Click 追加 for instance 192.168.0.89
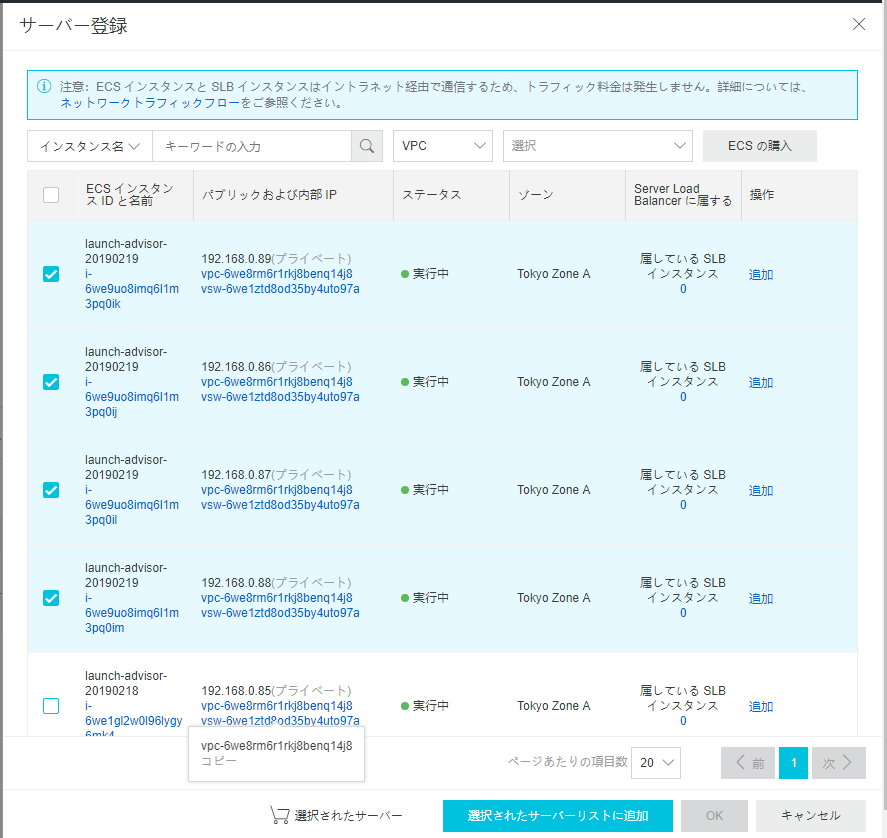The image size is (887, 838). pyautogui.click(x=761, y=274)
